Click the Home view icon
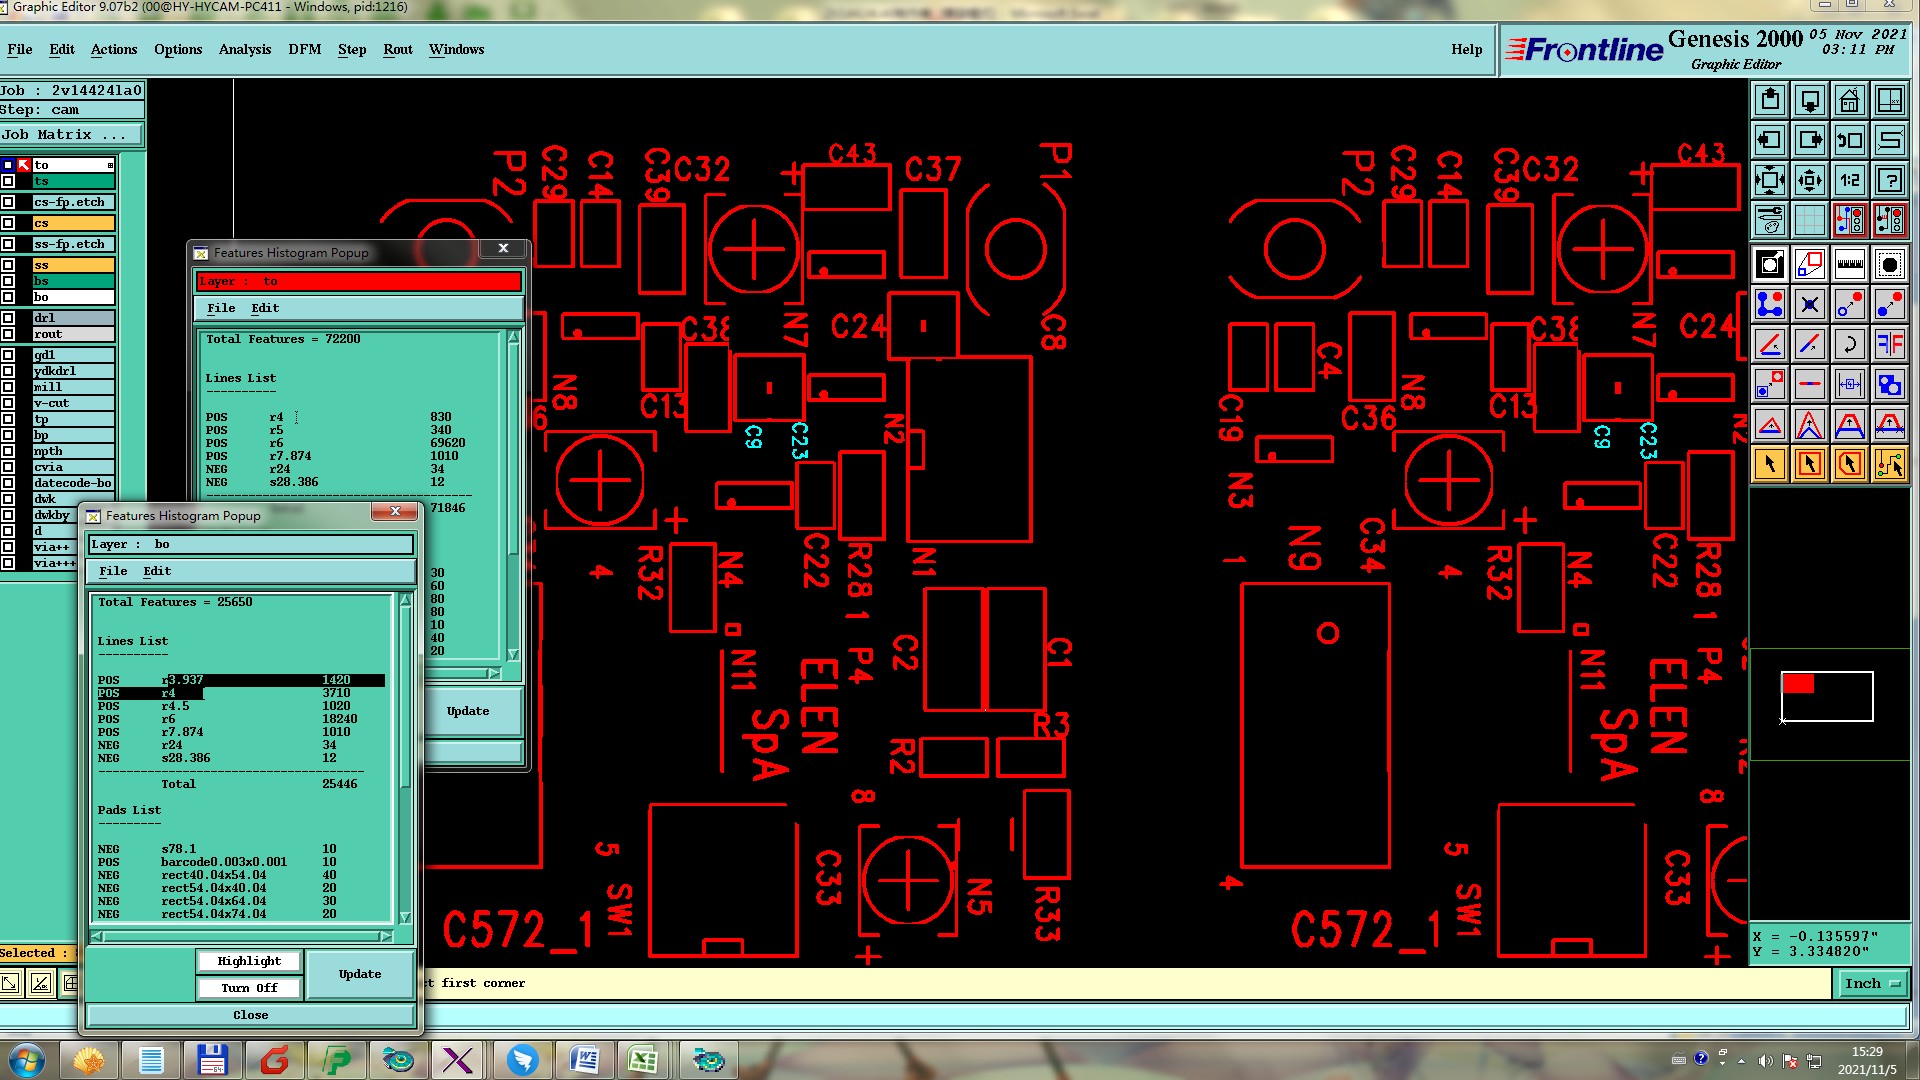 tap(1849, 100)
